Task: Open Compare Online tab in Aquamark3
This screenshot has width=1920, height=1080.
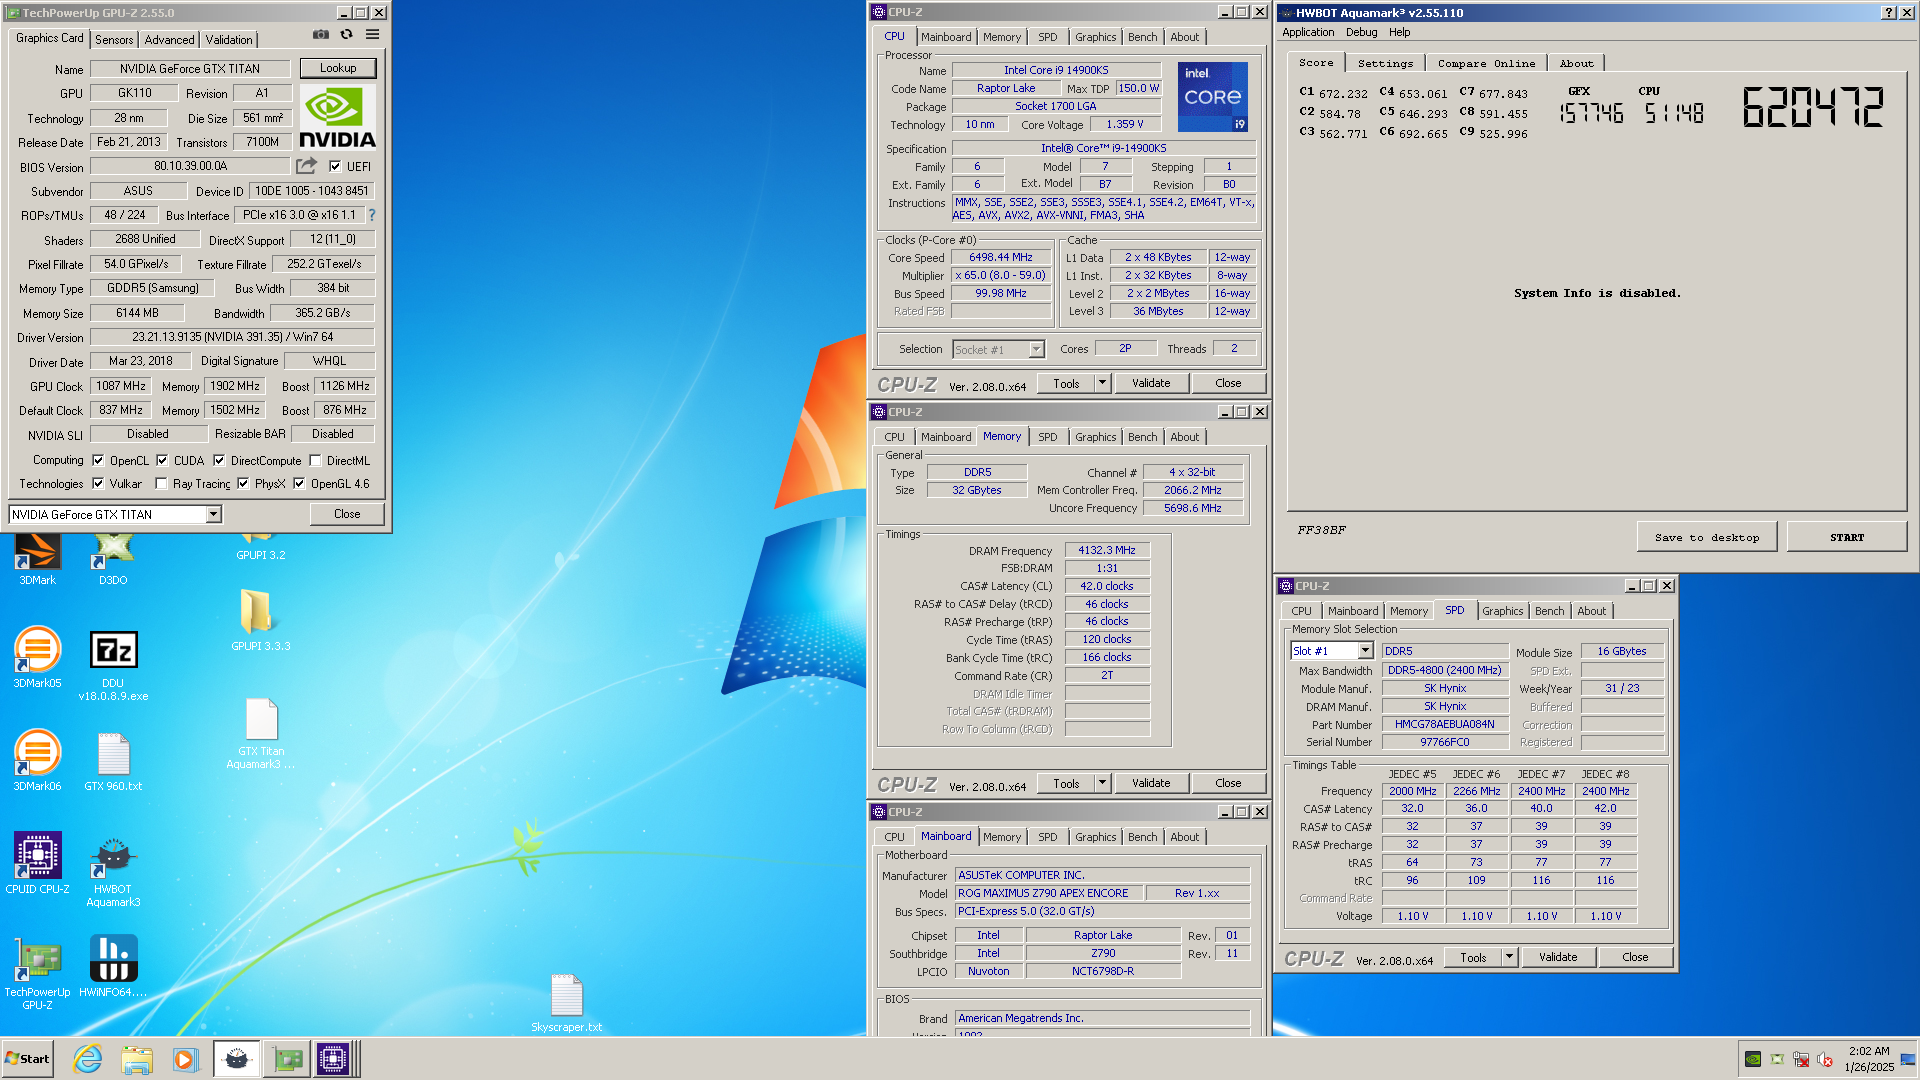Action: click(x=1486, y=63)
